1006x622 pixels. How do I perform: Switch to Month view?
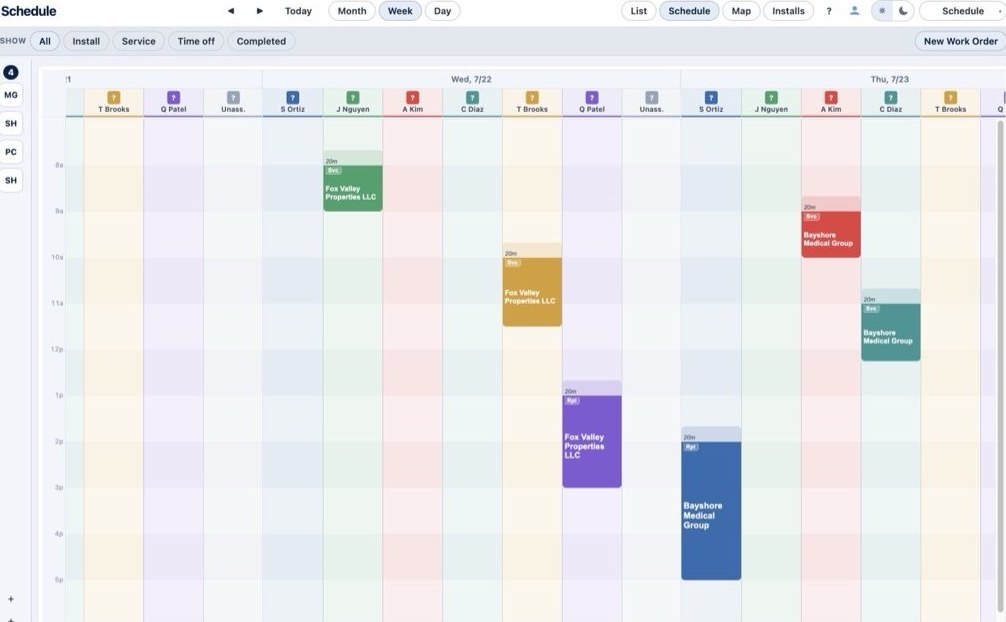(x=352, y=11)
